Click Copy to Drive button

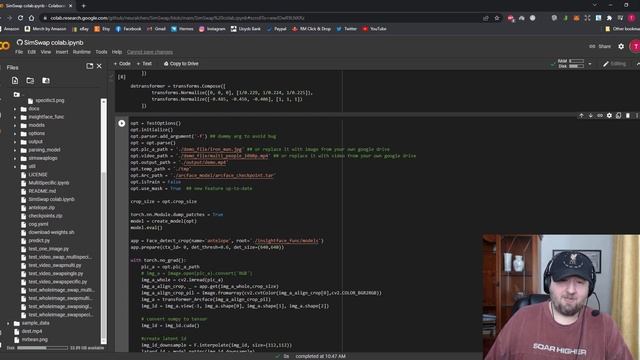coord(181,64)
